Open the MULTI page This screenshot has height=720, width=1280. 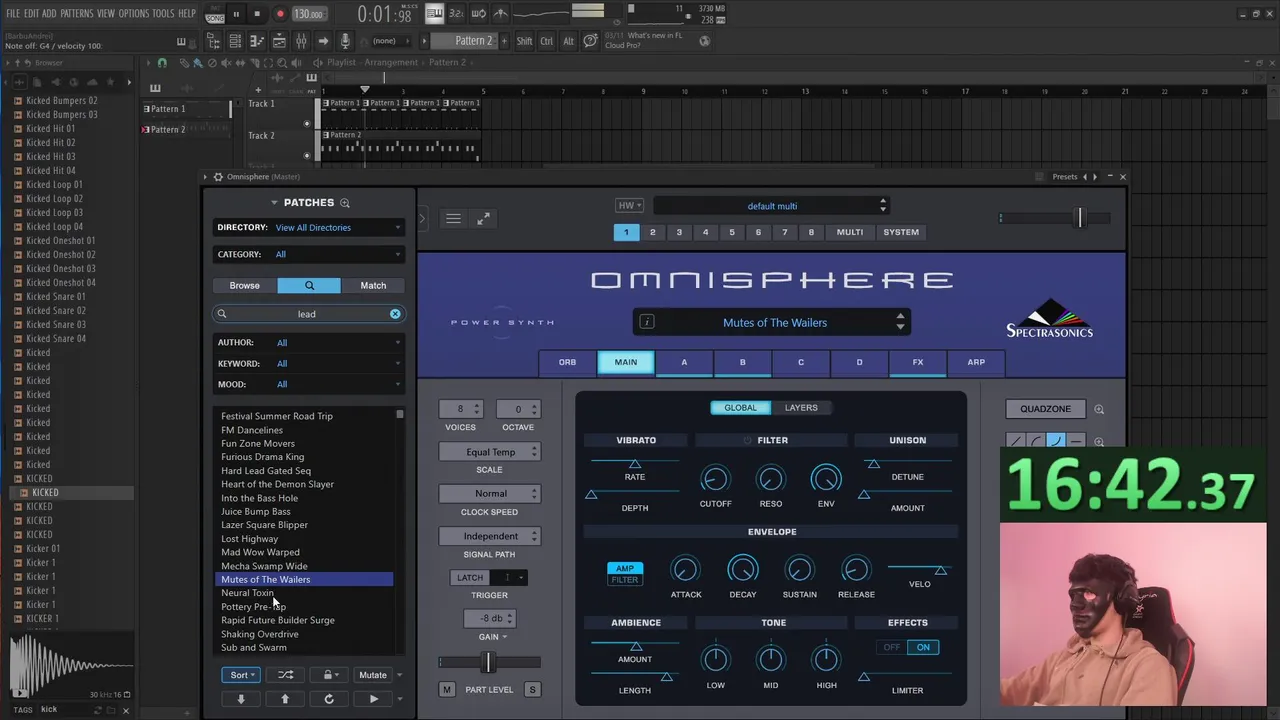pos(850,232)
